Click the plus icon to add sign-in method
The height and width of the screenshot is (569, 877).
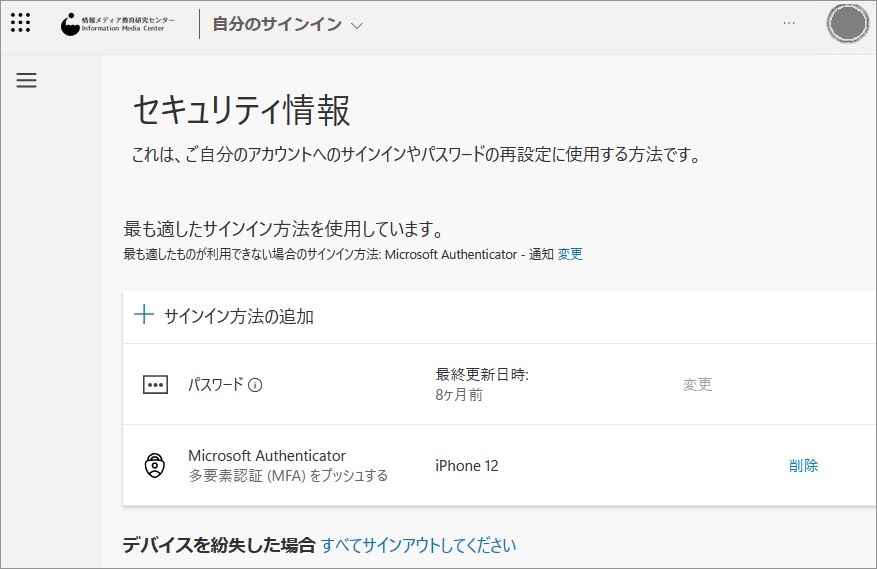(x=144, y=315)
